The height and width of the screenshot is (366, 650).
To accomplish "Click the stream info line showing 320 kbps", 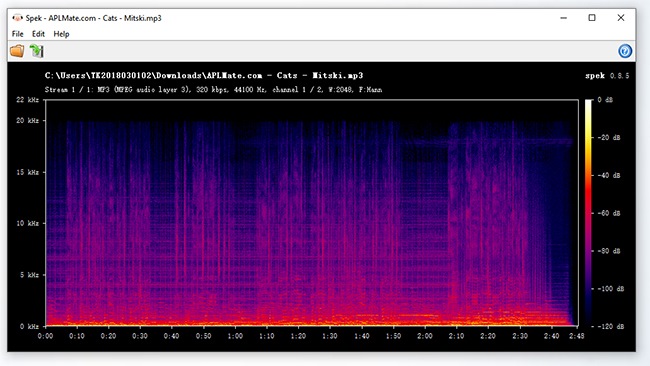I will click(x=213, y=90).
